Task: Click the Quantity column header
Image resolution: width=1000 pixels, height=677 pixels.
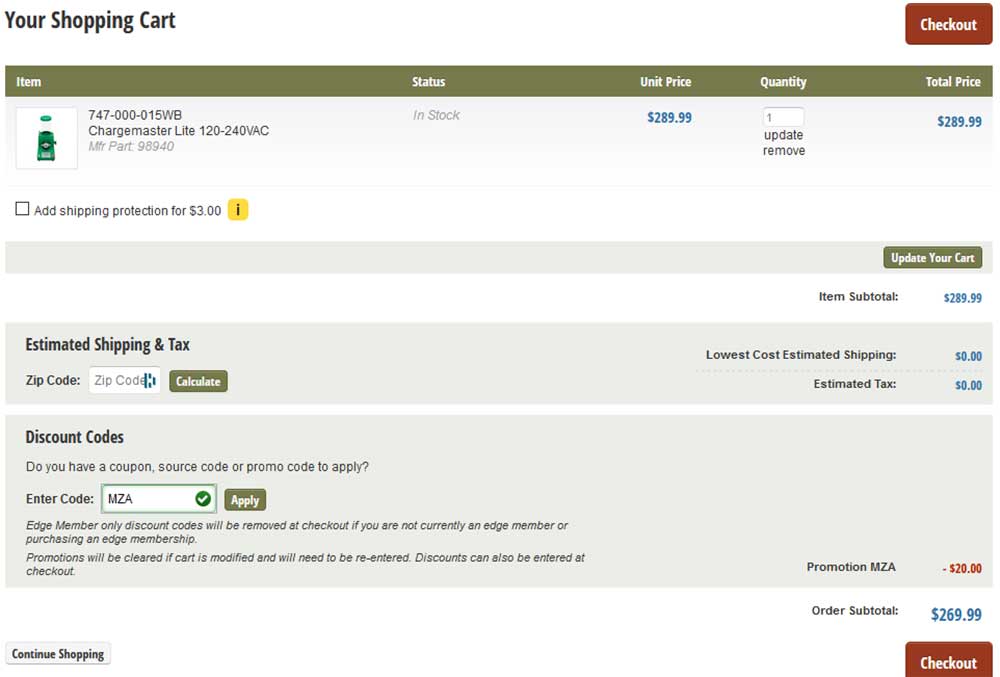Action: [783, 82]
